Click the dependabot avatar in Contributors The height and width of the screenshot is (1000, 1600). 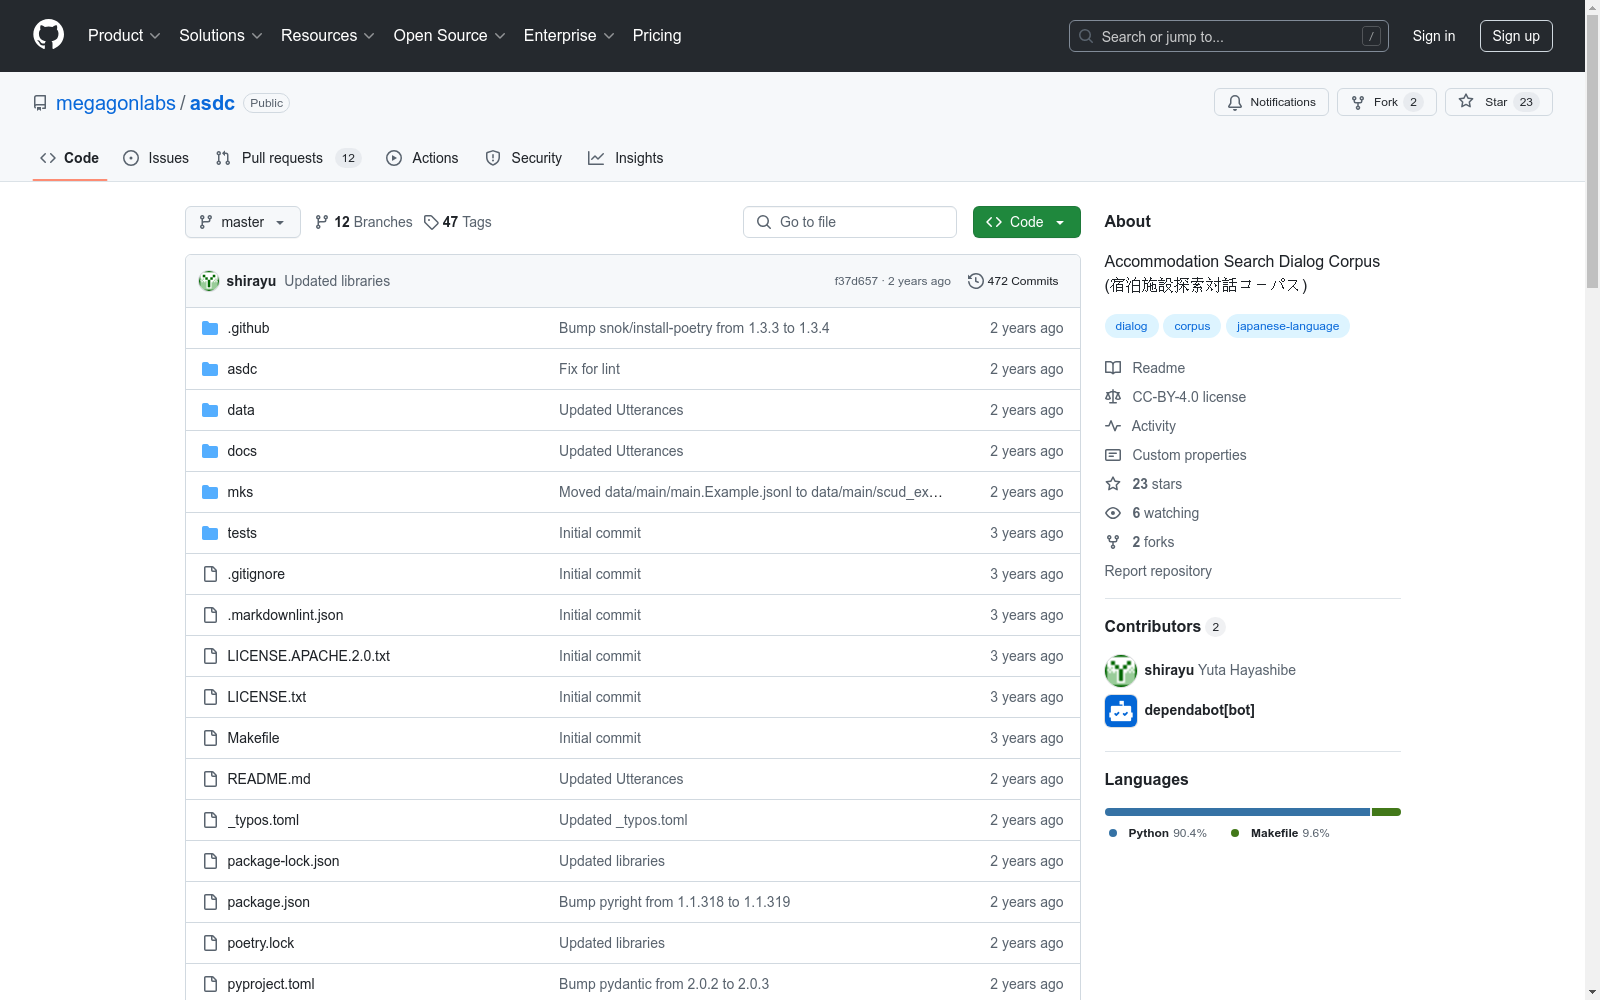(1121, 711)
